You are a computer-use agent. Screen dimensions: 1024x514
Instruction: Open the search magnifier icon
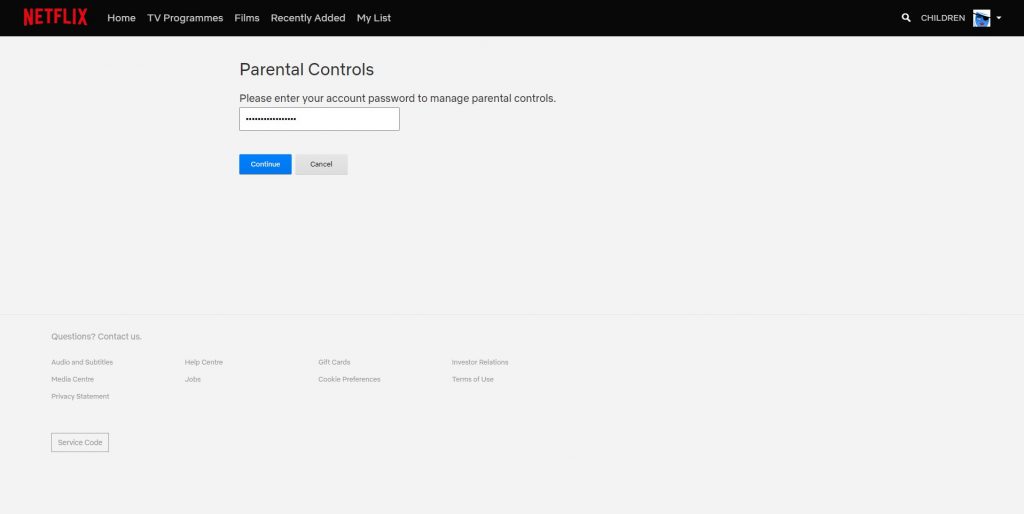tap(906, 18)
